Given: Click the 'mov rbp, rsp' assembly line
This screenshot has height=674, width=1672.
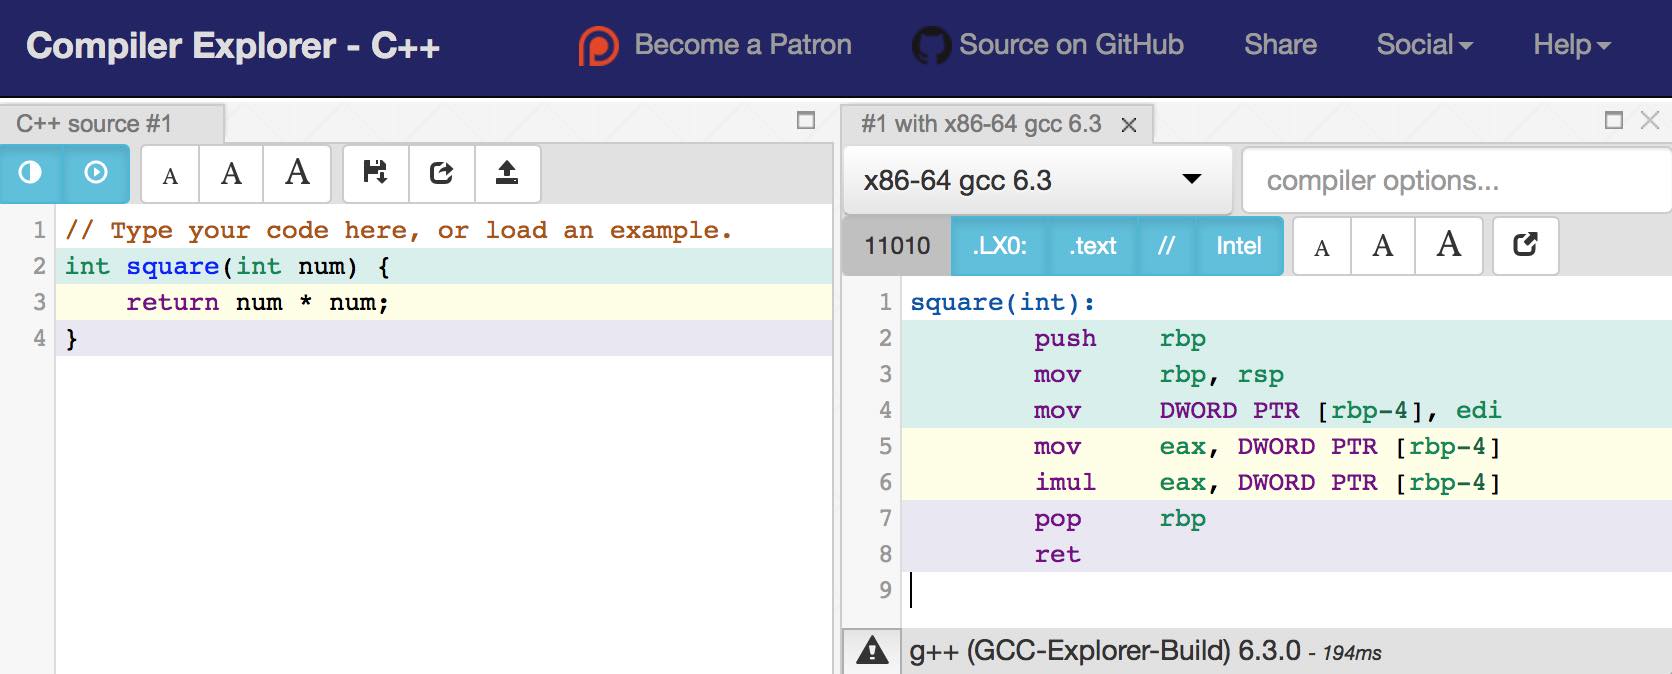Looking at the screenshot, I should pyautogui.click(x=1159, y=374).
